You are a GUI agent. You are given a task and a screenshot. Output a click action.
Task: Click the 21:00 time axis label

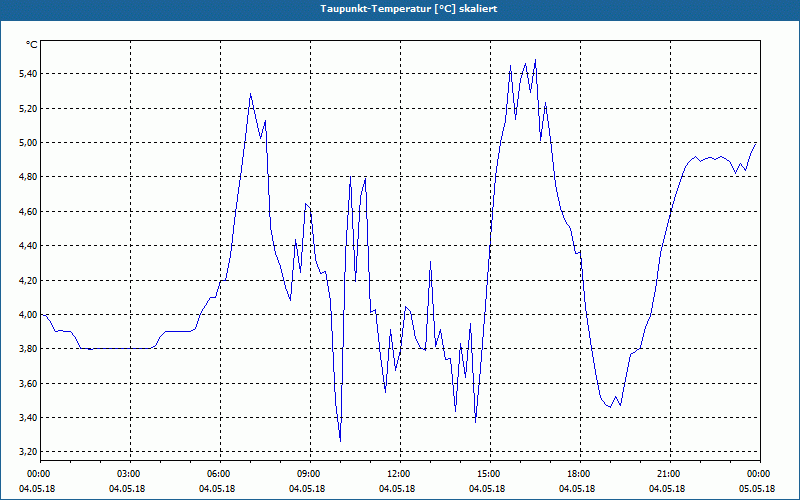click(670, 474)
